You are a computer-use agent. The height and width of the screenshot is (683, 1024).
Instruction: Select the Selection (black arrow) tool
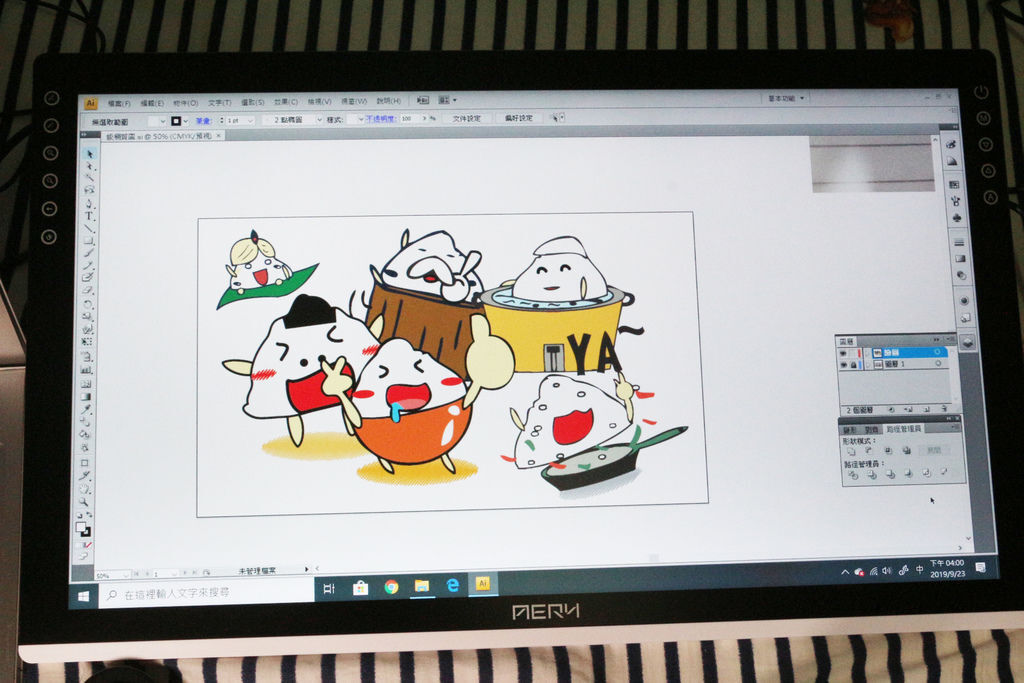pyautogui.click(x=90, y=154)
